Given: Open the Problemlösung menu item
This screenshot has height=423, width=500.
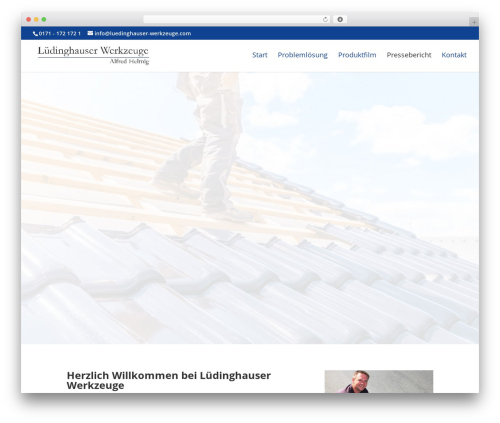Looking at the screenshot, I should tap(303, 55).
